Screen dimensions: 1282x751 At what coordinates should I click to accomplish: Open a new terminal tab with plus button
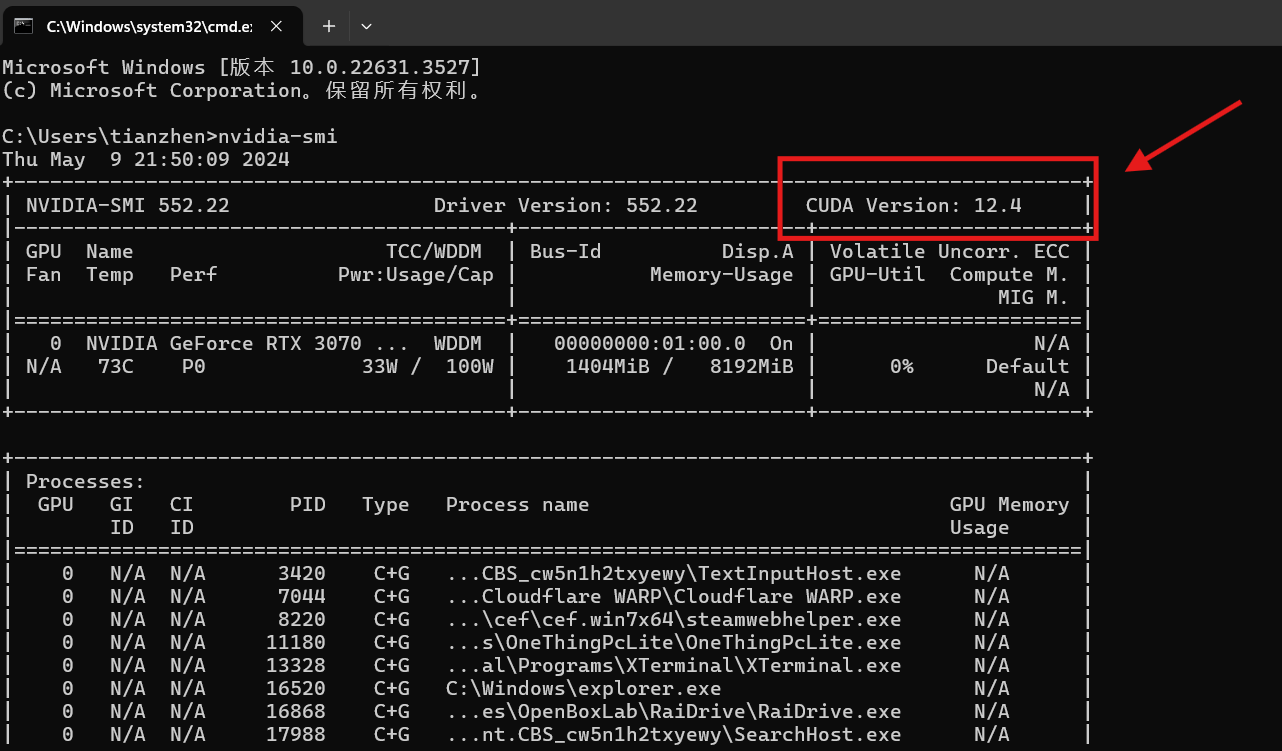[329, 26]
